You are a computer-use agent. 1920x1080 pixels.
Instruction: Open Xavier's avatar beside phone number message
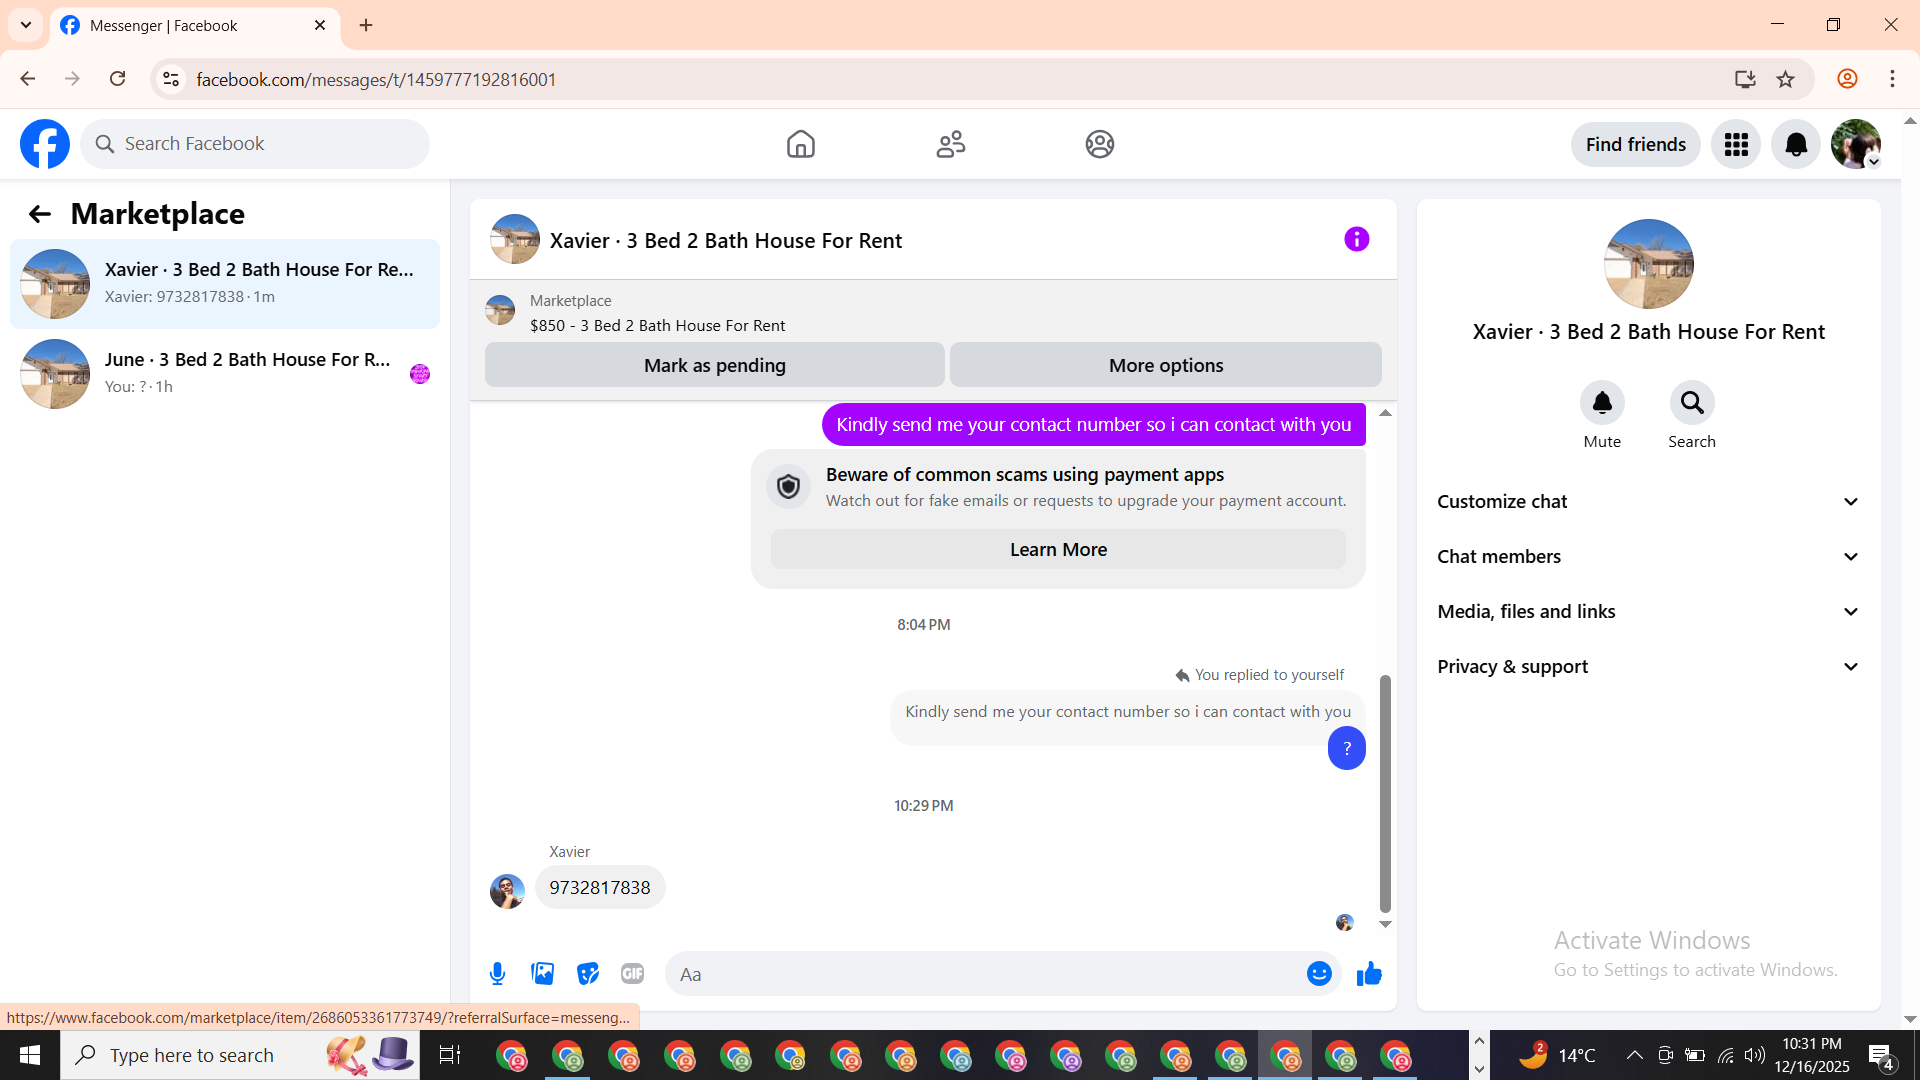[x=507, y=891]
